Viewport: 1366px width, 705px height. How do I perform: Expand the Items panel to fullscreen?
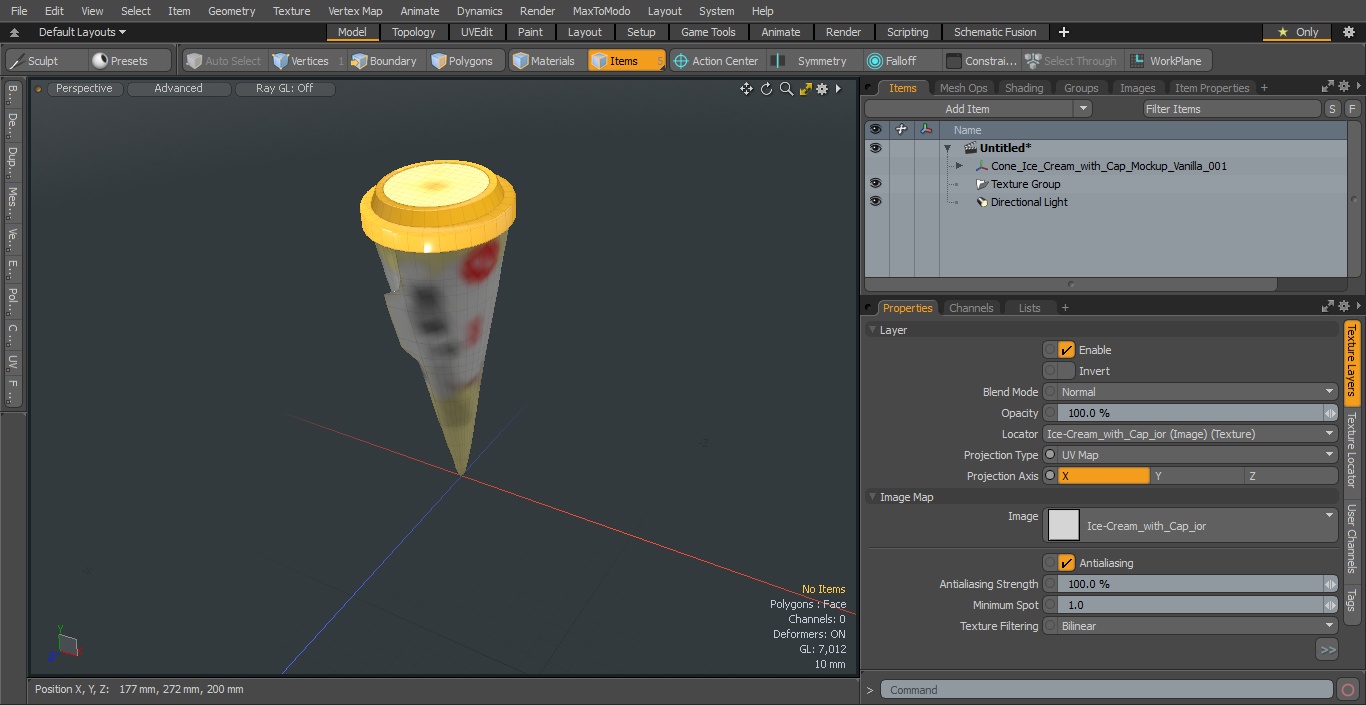click(x=1328, y=87)
